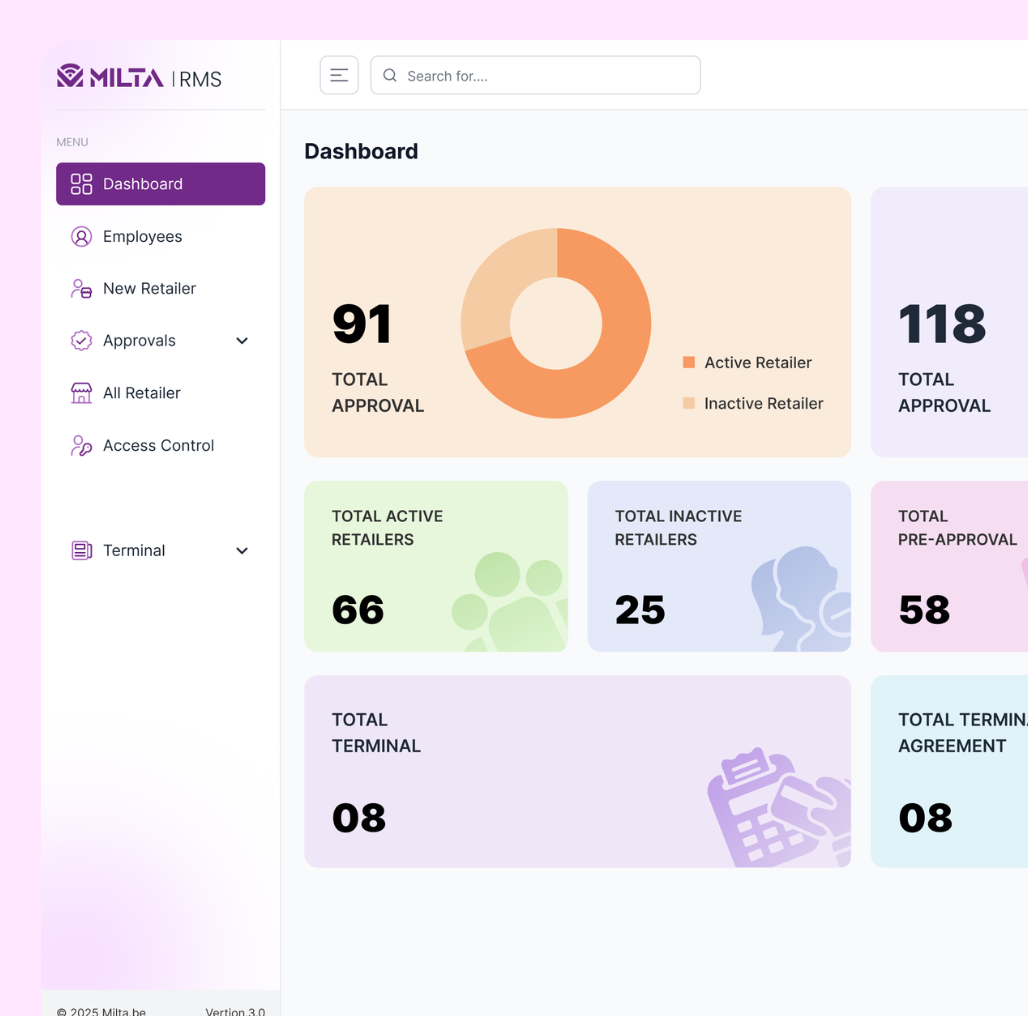Focus the 'Search for....' input field
The height and width of the screenshot is (1016, 1028).
pyautogui.click(x=535, y=75)
